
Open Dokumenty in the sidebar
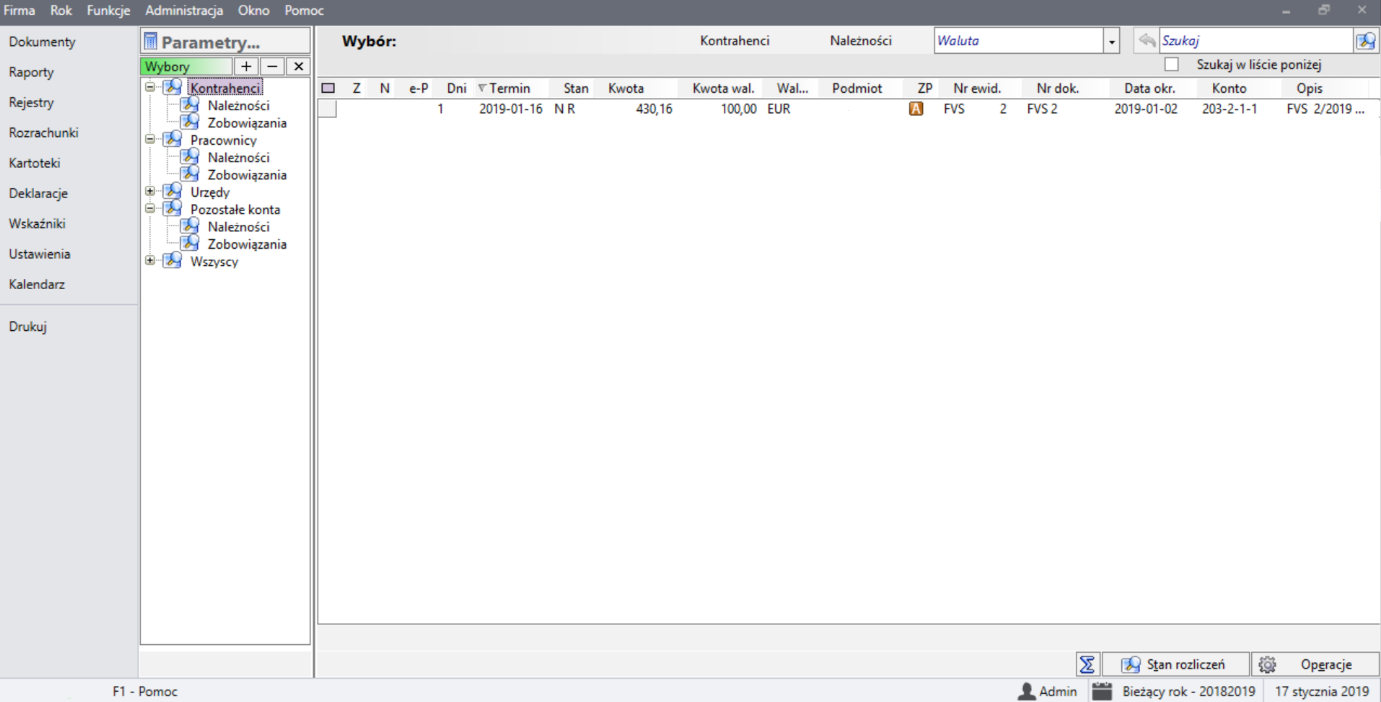[42, 42]
